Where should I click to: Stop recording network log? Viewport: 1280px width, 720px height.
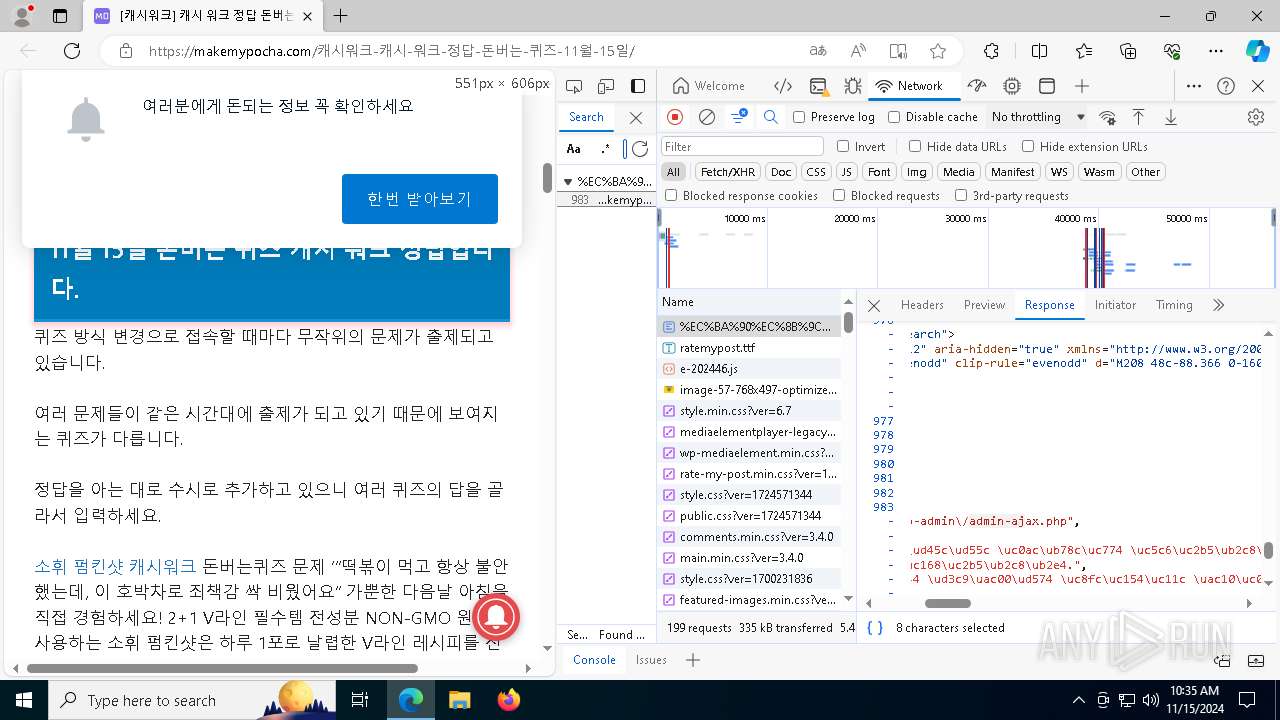(x=675, y=117)
